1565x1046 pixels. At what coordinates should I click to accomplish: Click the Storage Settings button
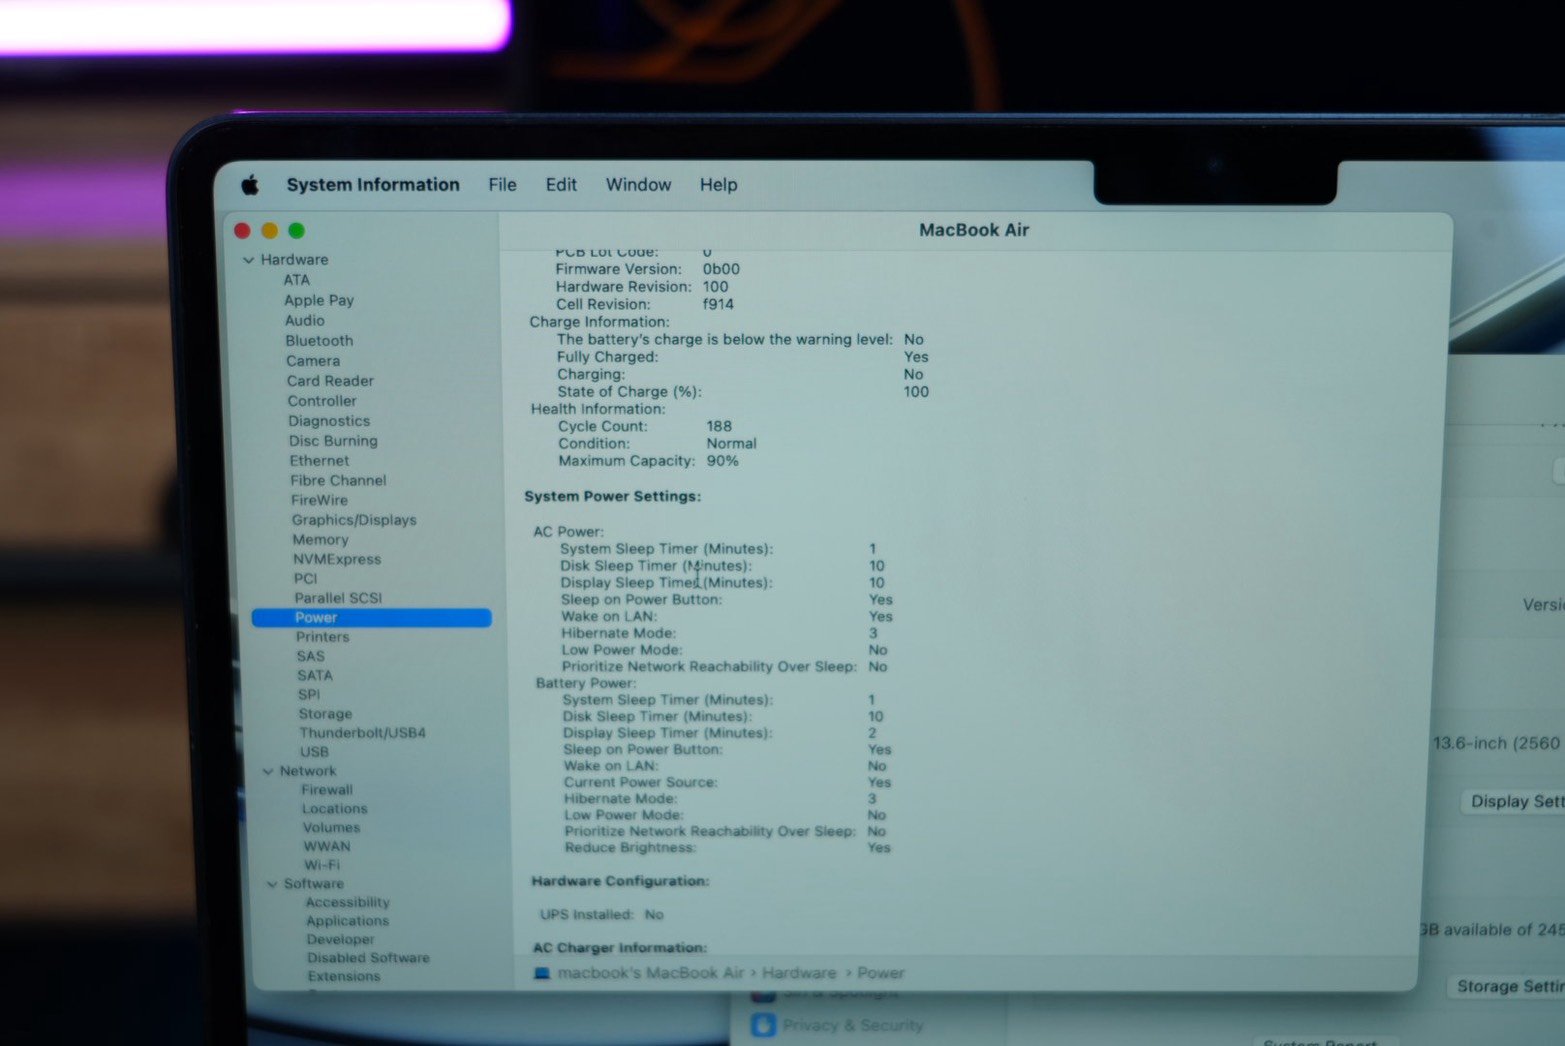point(1508,986)
